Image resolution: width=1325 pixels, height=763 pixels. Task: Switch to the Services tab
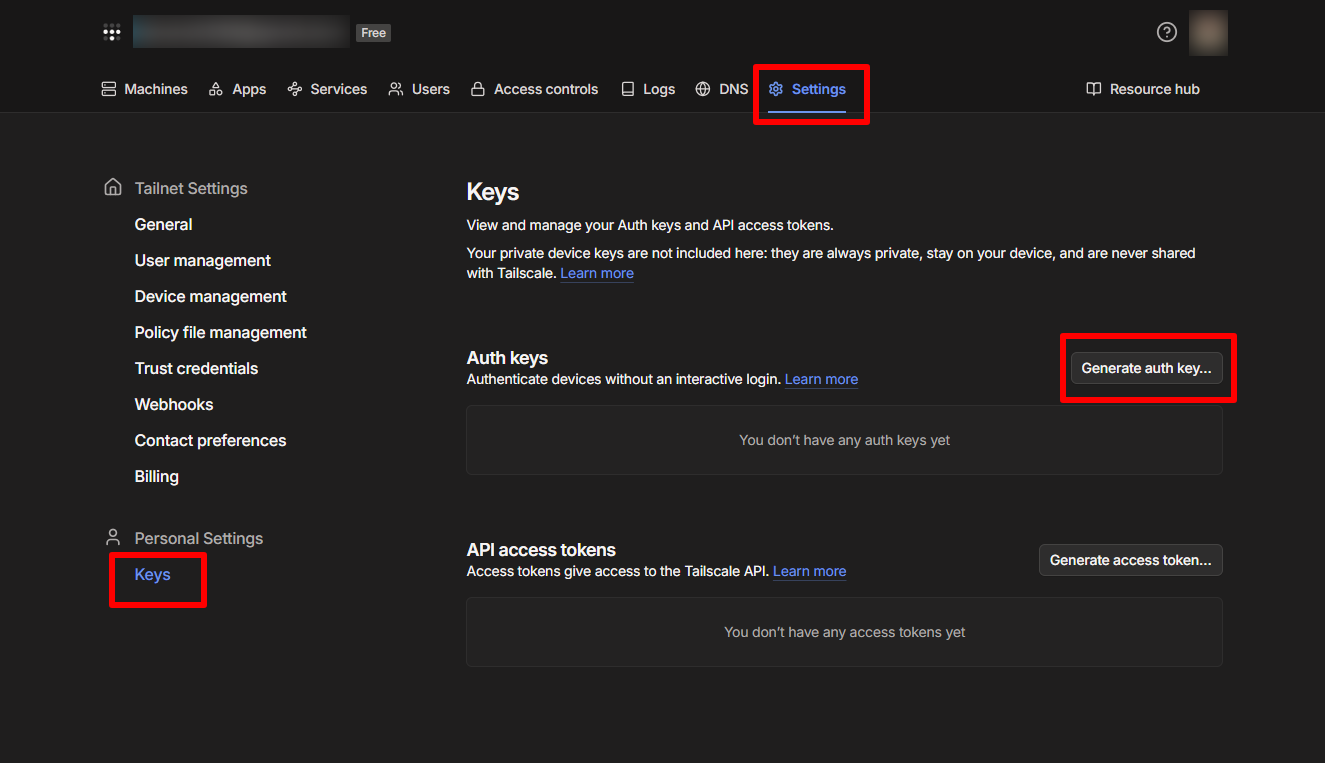327,89
